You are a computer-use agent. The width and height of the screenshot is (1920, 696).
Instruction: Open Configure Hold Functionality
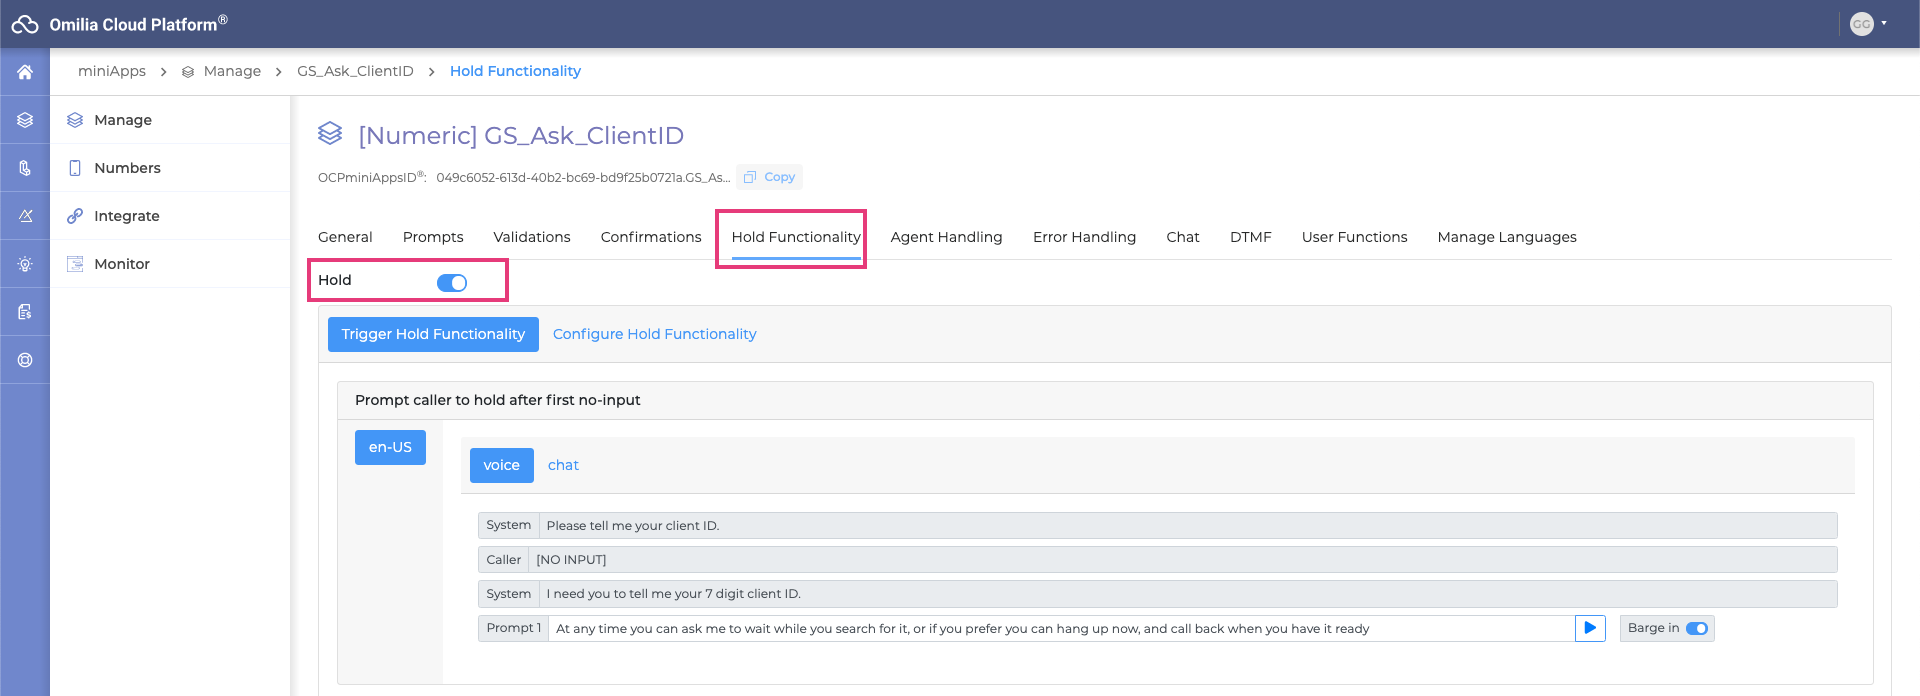click(655, 334)
